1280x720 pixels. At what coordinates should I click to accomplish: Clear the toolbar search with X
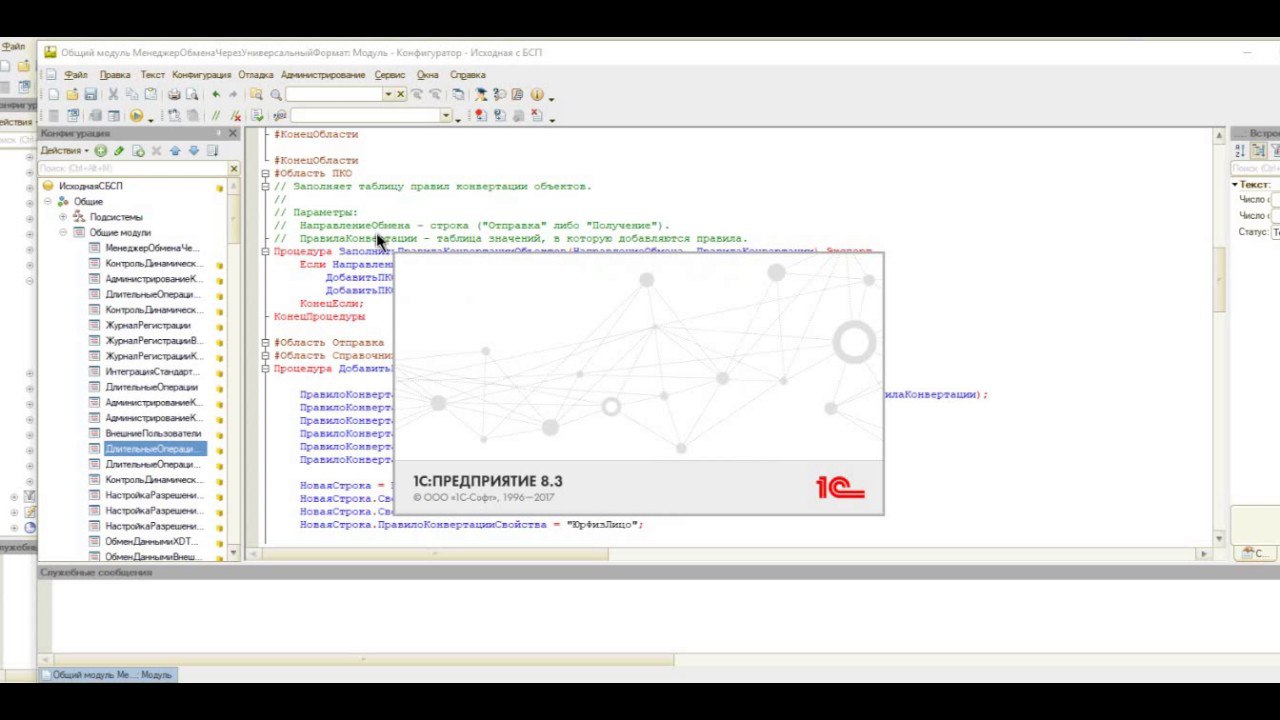[400, 94]
